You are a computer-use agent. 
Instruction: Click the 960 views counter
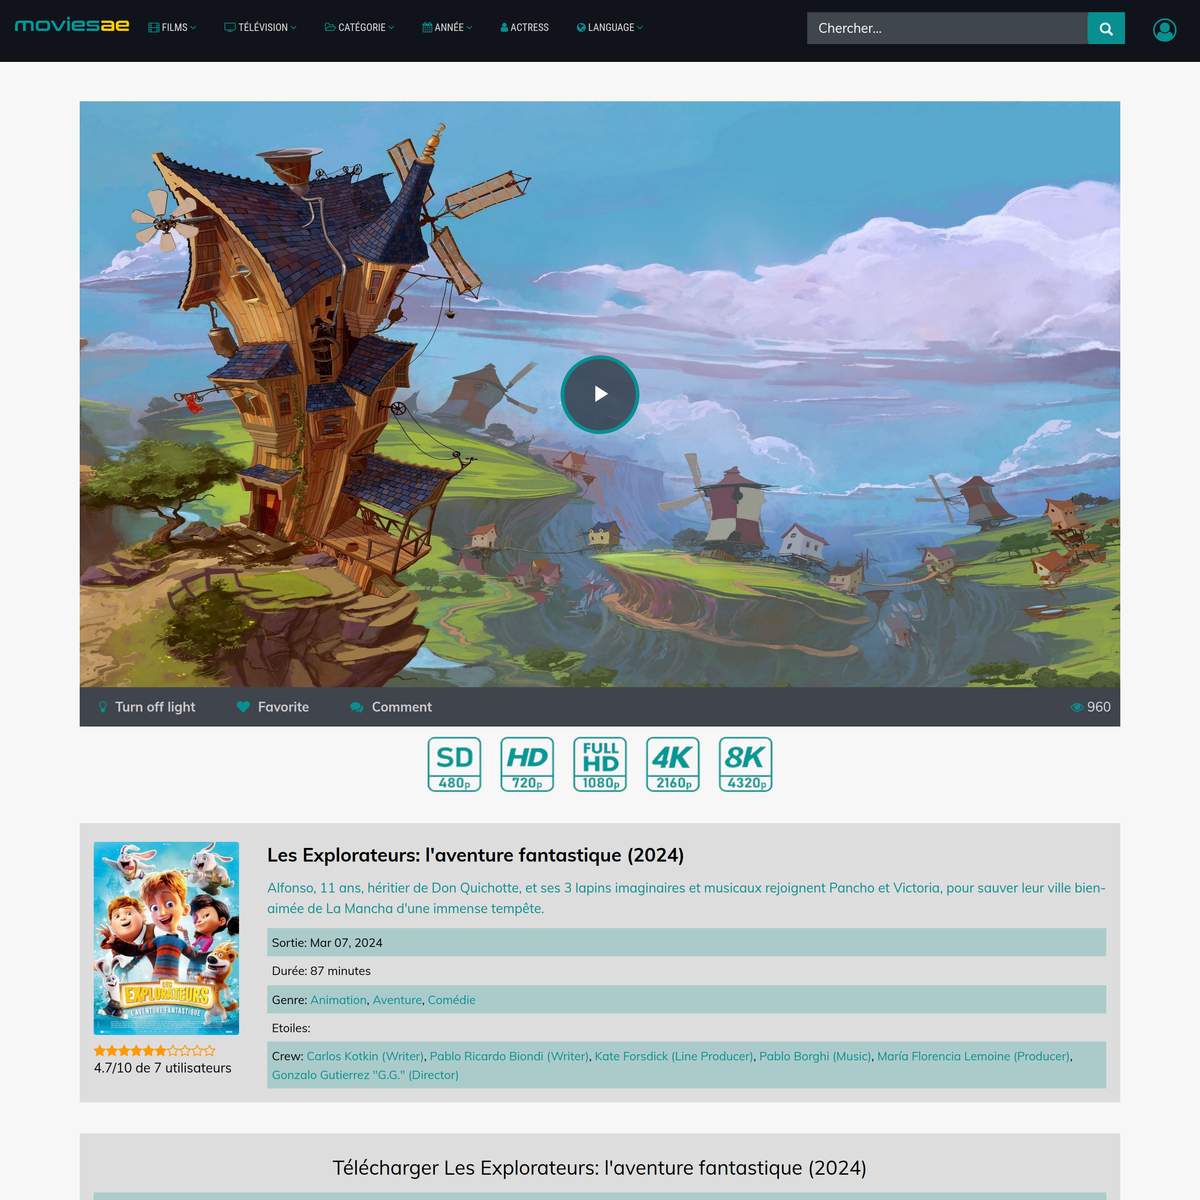[x=1090, y=707]
